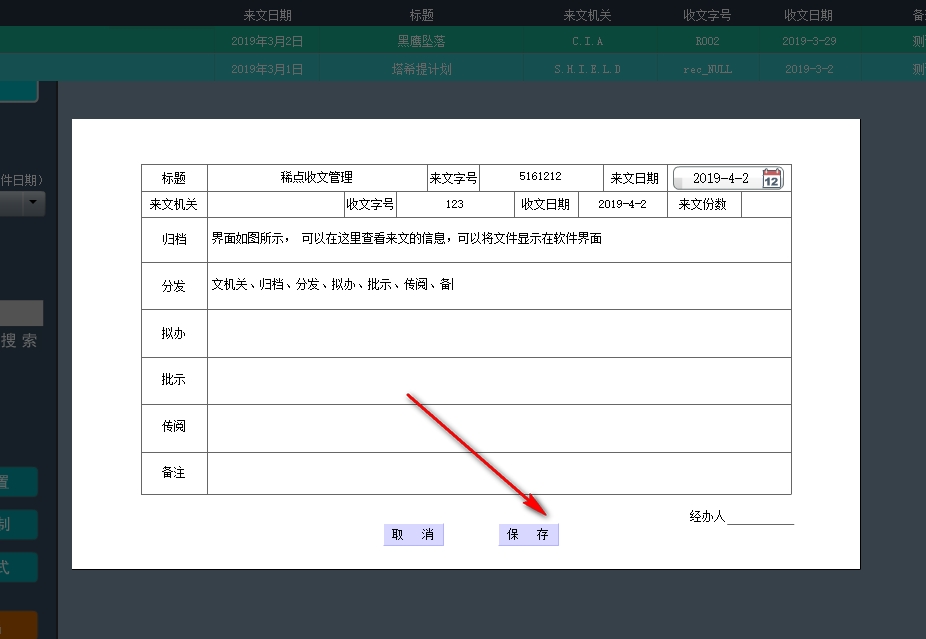
Task: Click the 来文字号 field showing 5161212
Action: coord(540,177)
